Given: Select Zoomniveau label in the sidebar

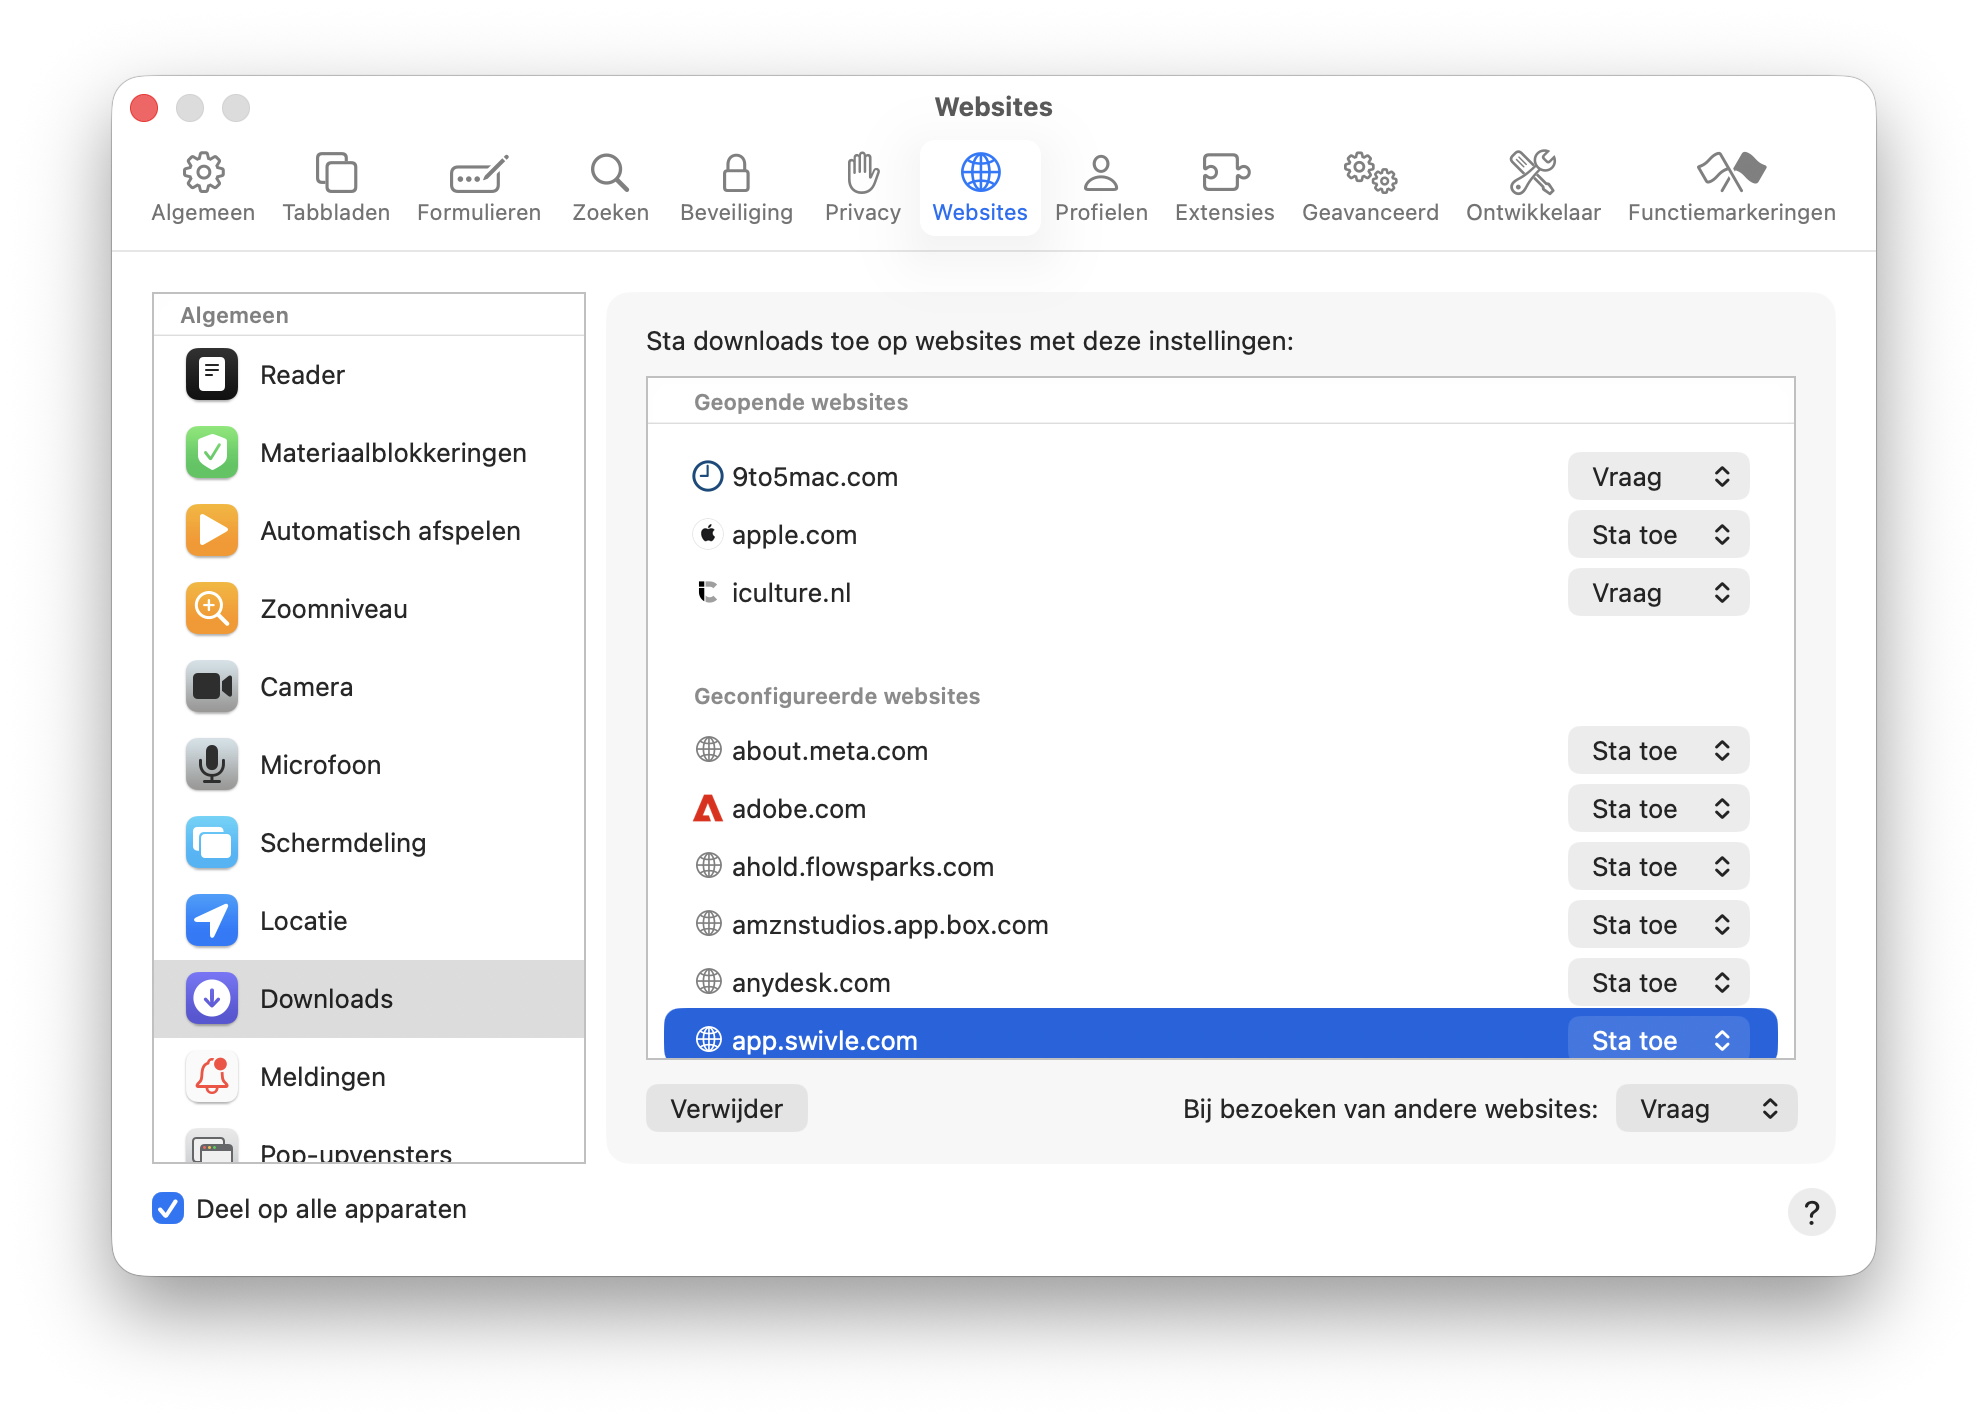Looking at the screenshot, I should click(334, 609).
